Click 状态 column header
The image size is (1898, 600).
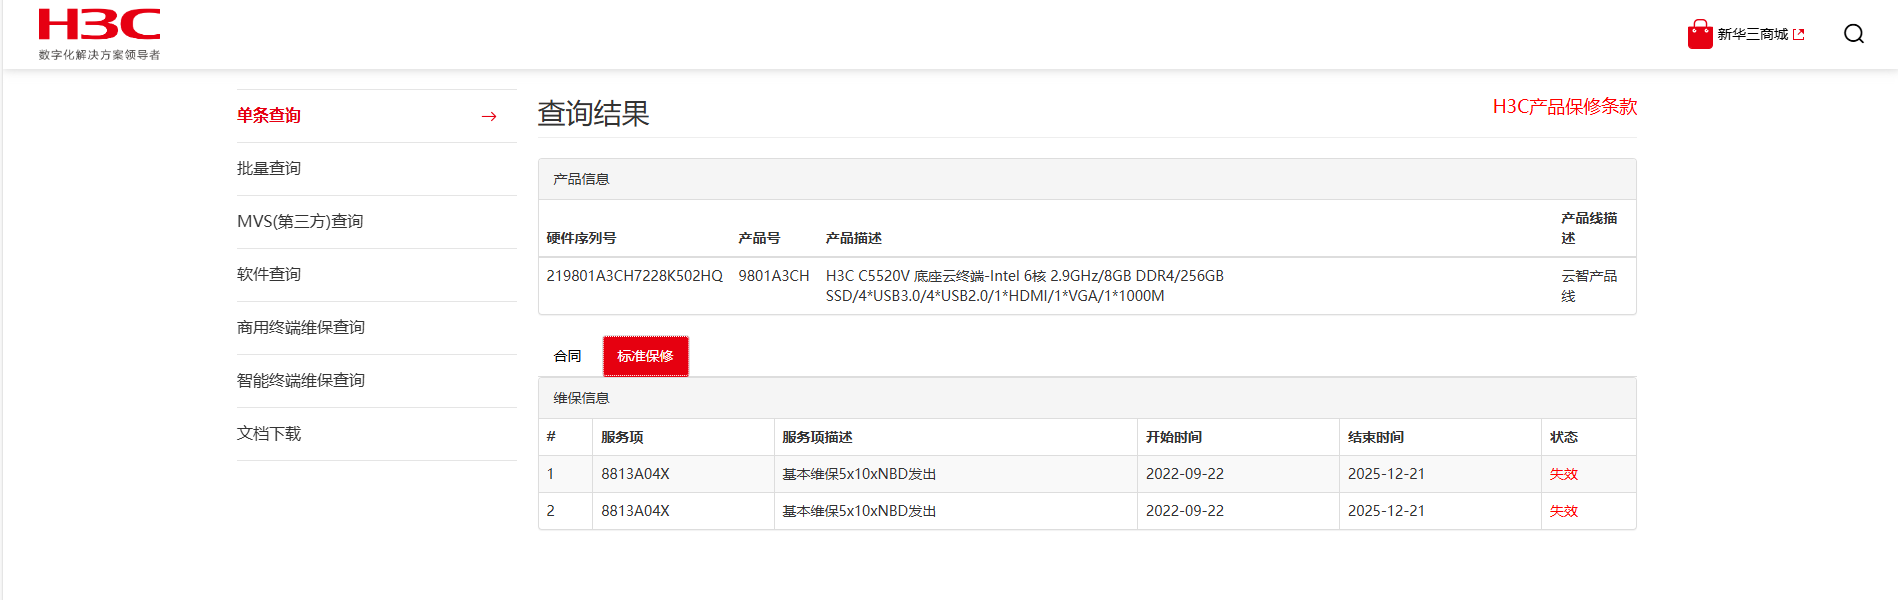click(x=1564, y=437)
